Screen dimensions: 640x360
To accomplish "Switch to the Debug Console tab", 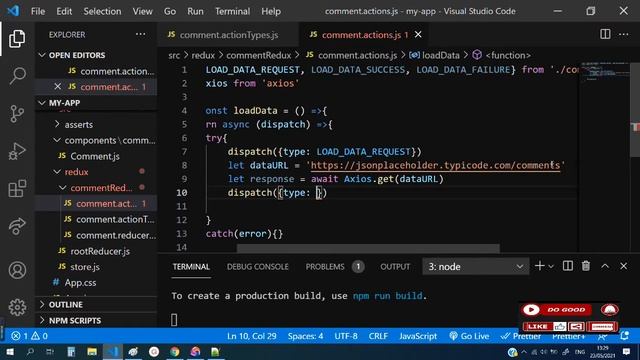I will 258,267.
